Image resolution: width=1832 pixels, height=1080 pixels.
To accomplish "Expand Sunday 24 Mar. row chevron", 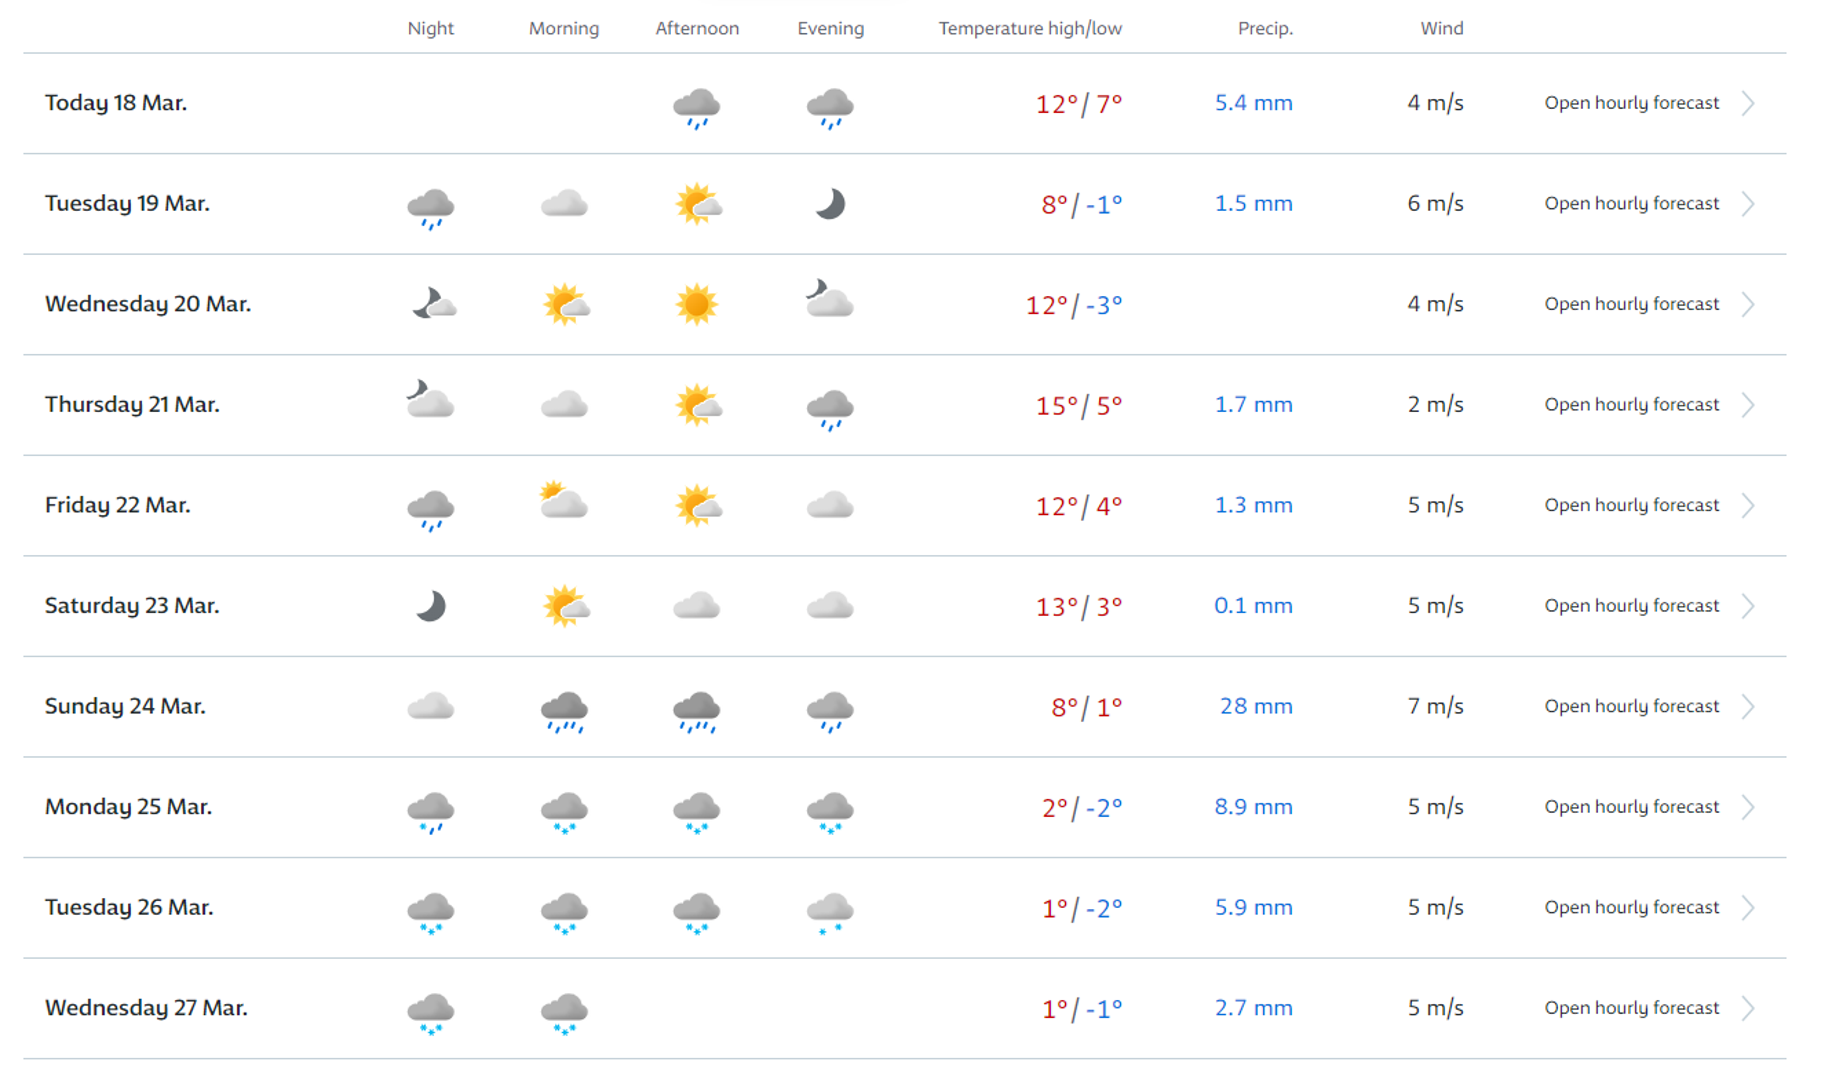I will 1748,706.
